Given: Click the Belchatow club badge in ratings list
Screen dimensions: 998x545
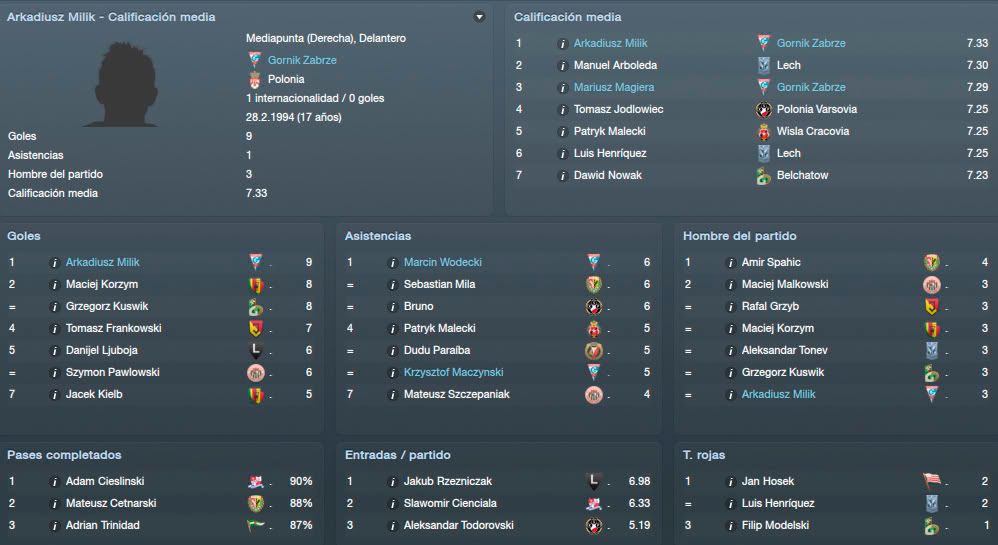Looking at the screenshot, I should tap(764, 176).
